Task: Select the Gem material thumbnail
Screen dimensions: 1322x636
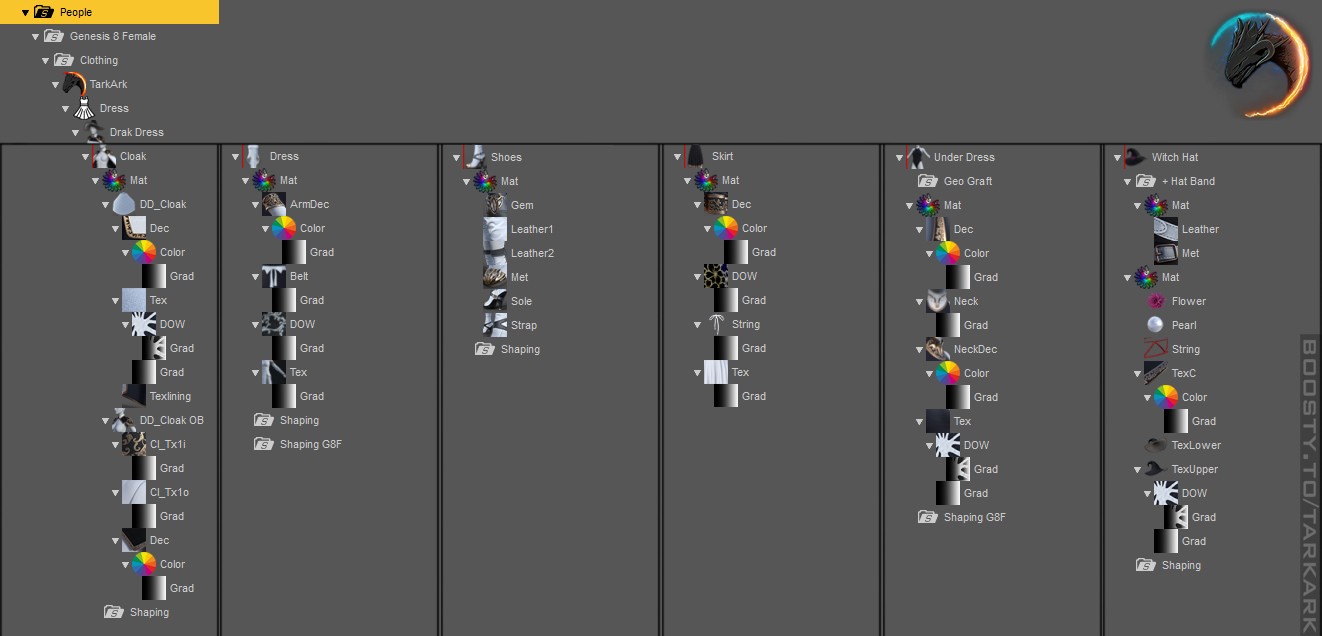Action: [x=495, y=205]
